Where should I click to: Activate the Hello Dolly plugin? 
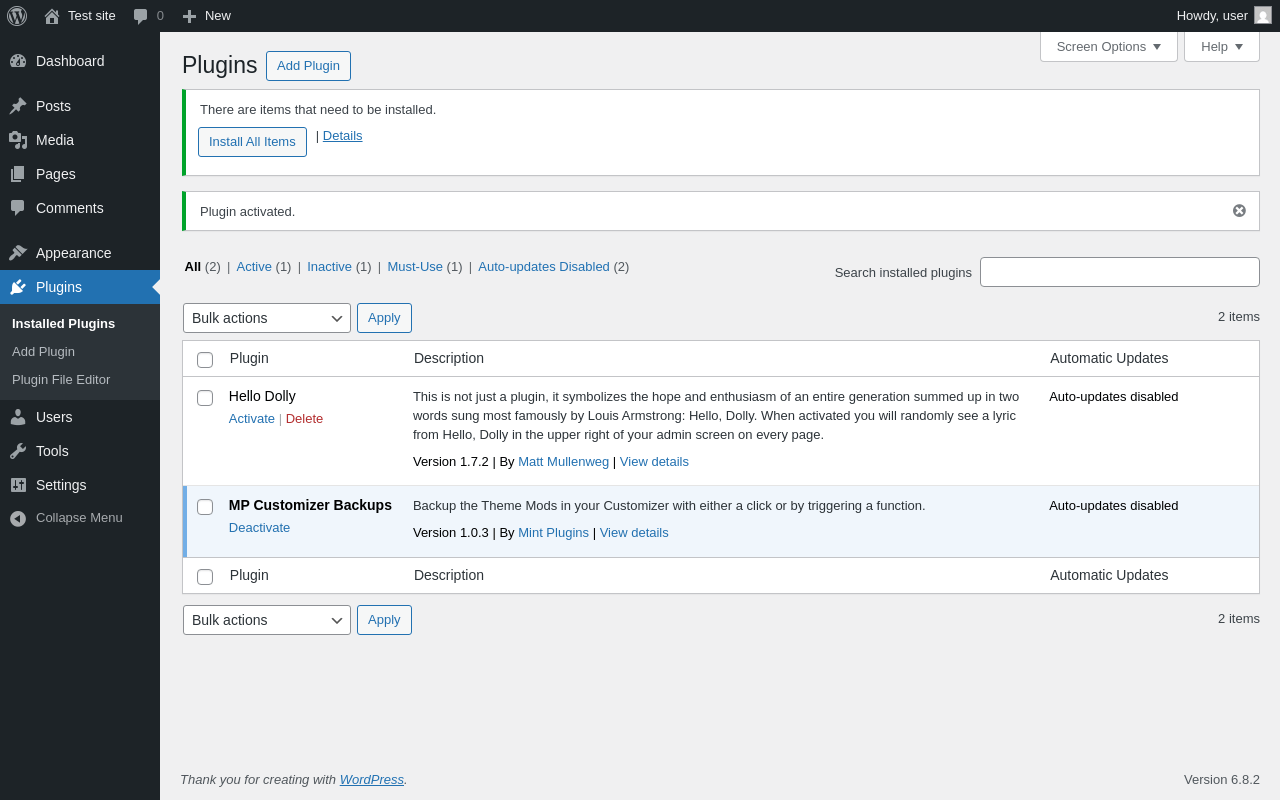tap(252, 419)
